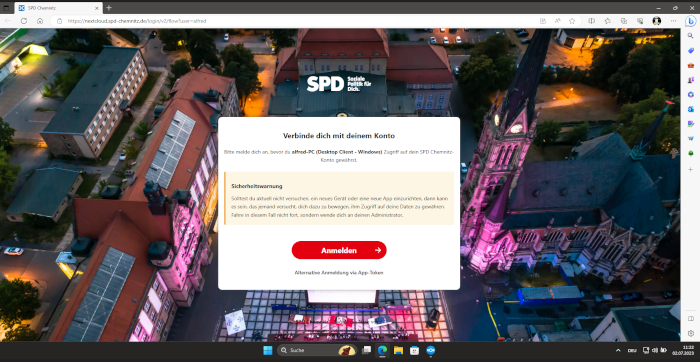Open sidebar green tree icon

(691, 153)
